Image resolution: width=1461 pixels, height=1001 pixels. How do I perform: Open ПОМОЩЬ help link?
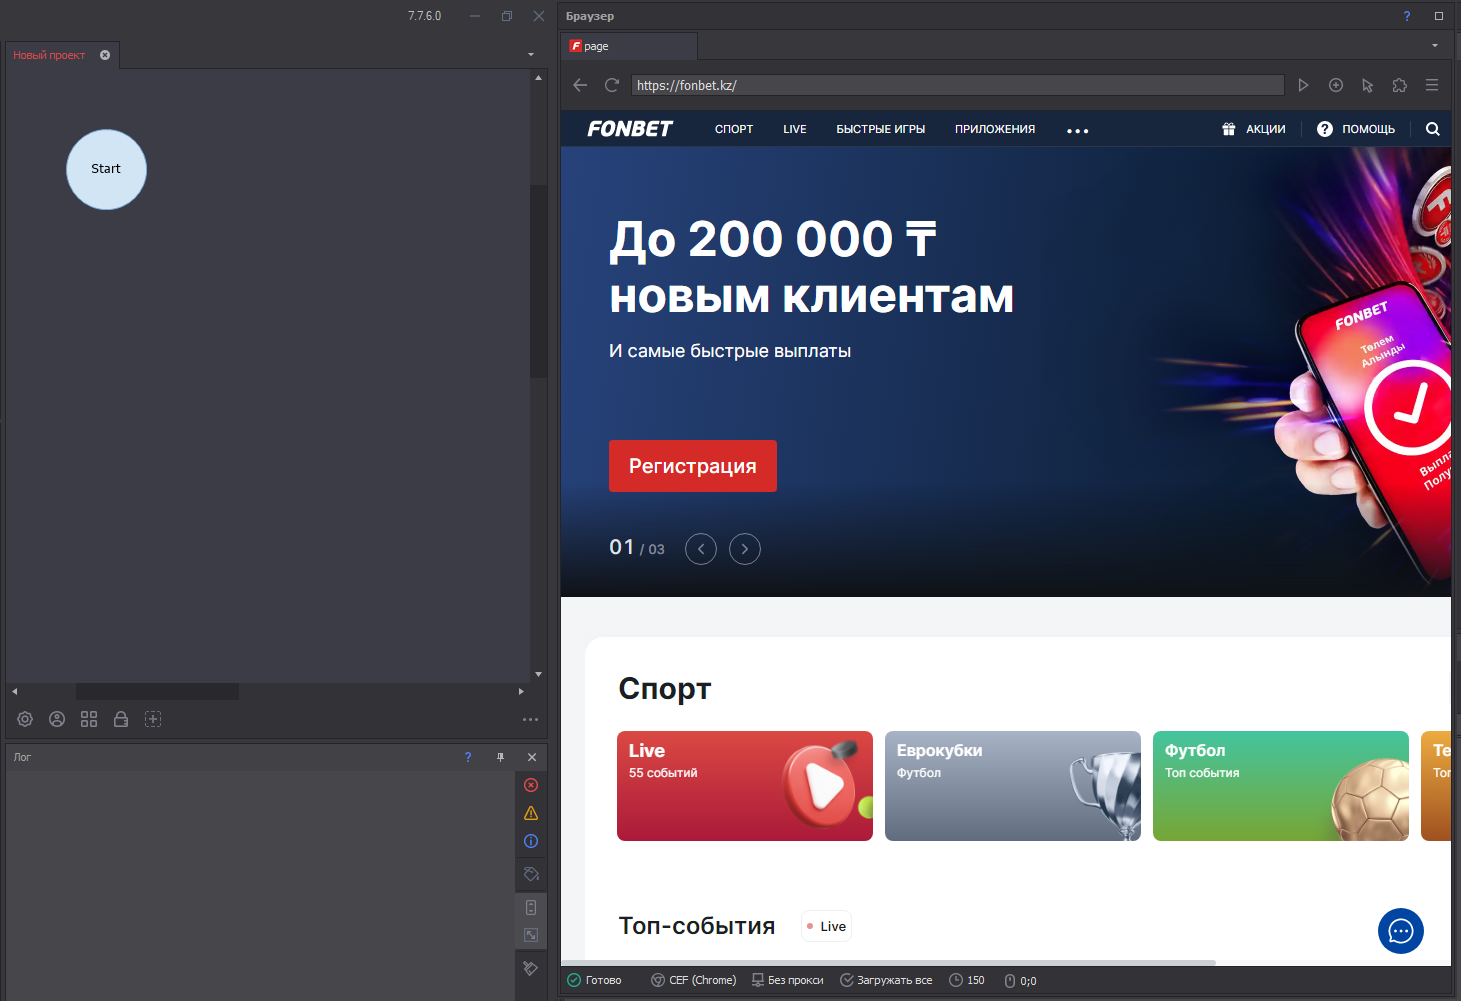click(1356, 129)
